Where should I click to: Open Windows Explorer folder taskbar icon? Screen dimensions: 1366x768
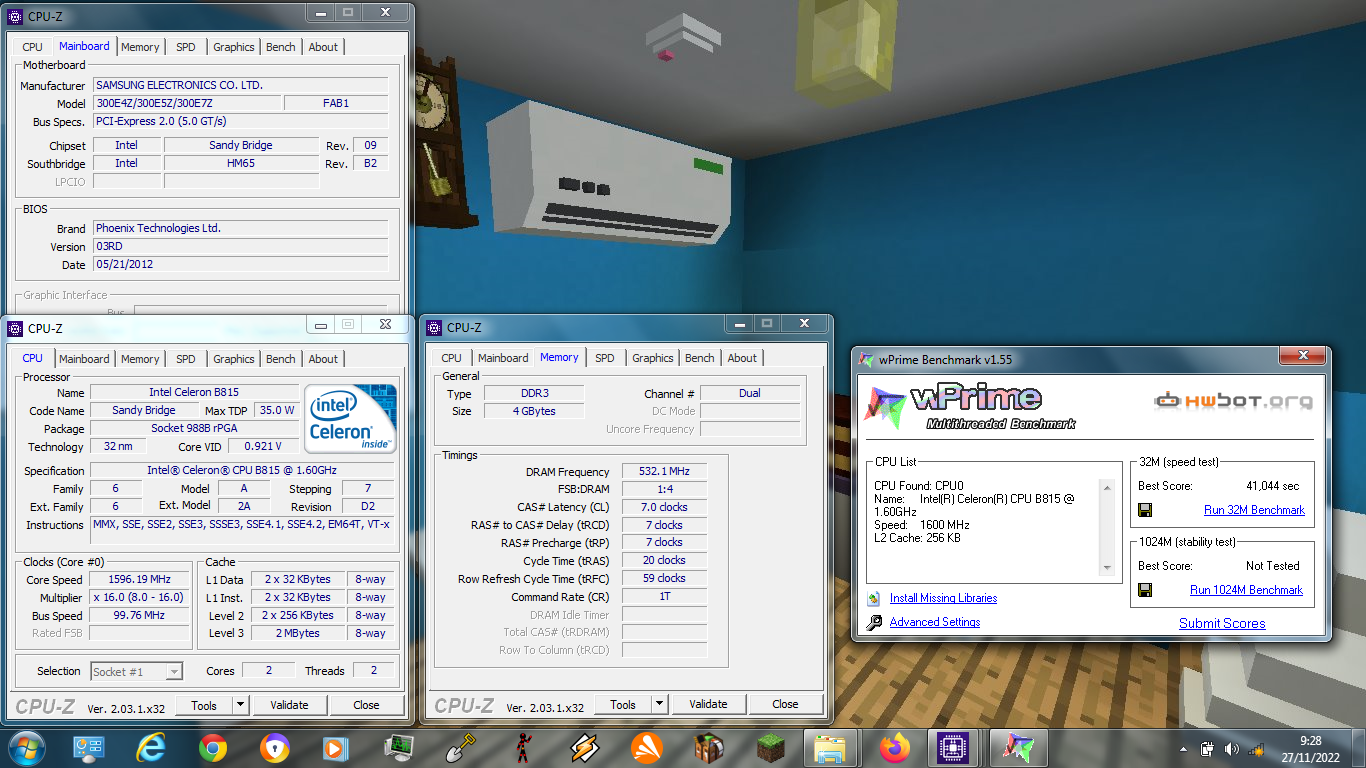pyautogui.click(x=832, y=748)
